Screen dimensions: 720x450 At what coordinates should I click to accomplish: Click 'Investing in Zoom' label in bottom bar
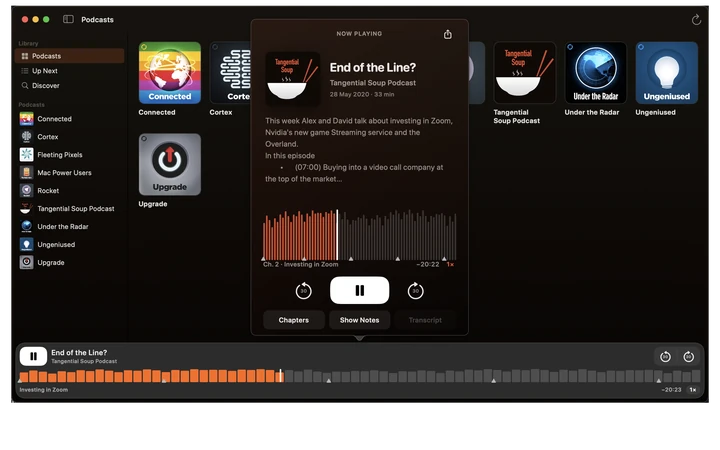44,389
